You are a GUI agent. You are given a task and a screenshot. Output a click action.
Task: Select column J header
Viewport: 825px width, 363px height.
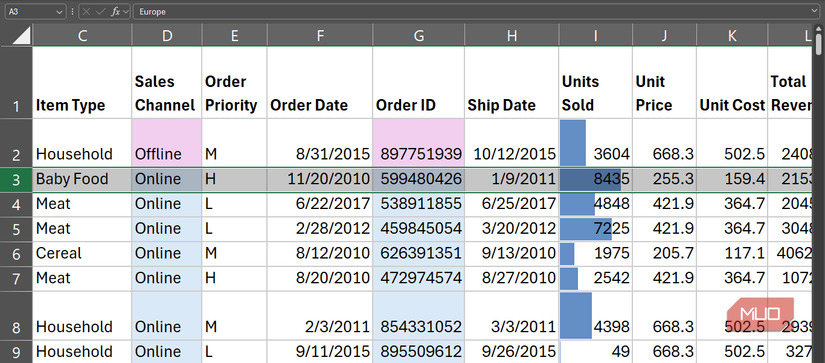click(x=665, y=35)
